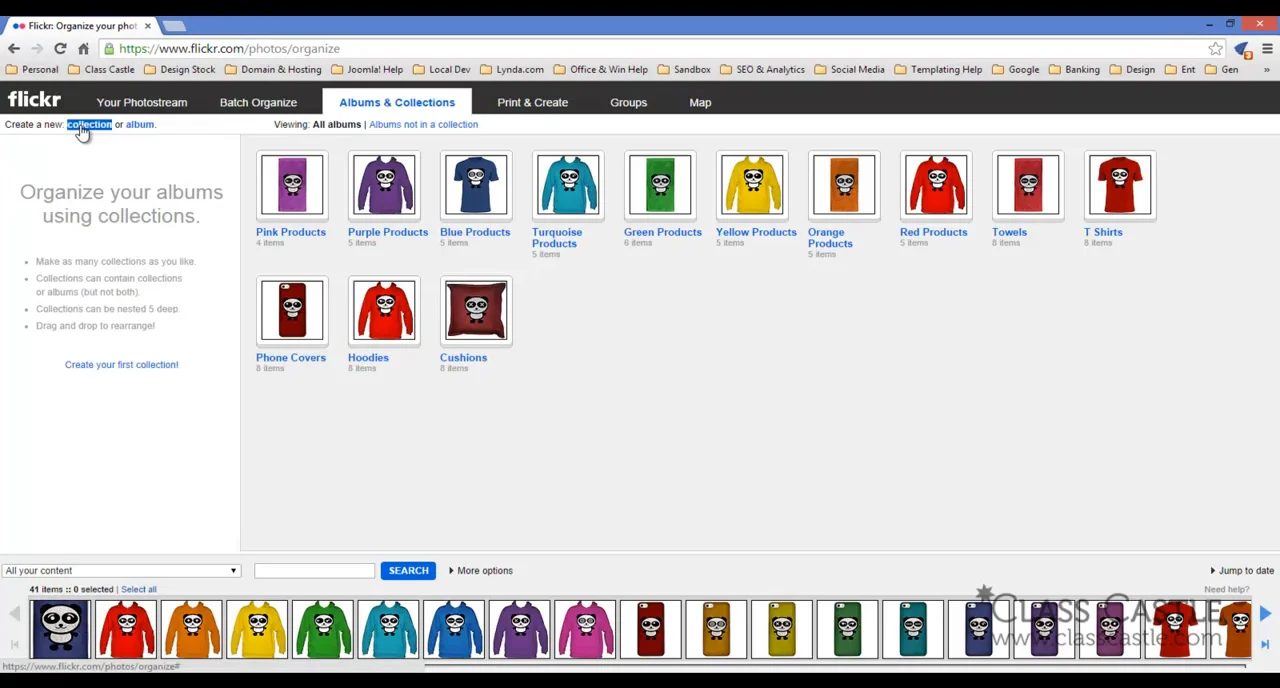1280x688 pixels.
Task: Click the Flickr browser tab
Action: [80, 25]
